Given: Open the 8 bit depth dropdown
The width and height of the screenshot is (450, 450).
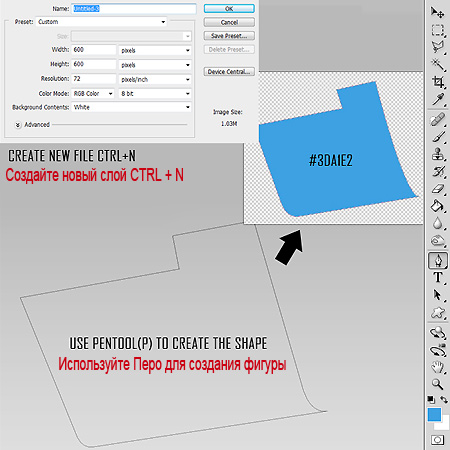Looking at the screenshot, I should [x=155, y=94].
